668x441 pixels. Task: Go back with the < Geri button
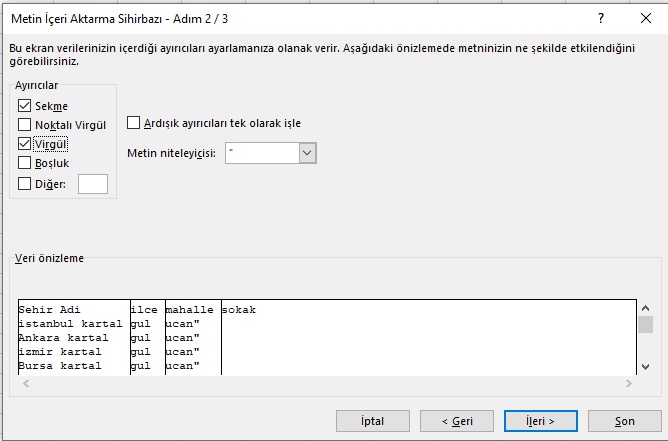tap(456, 421)
